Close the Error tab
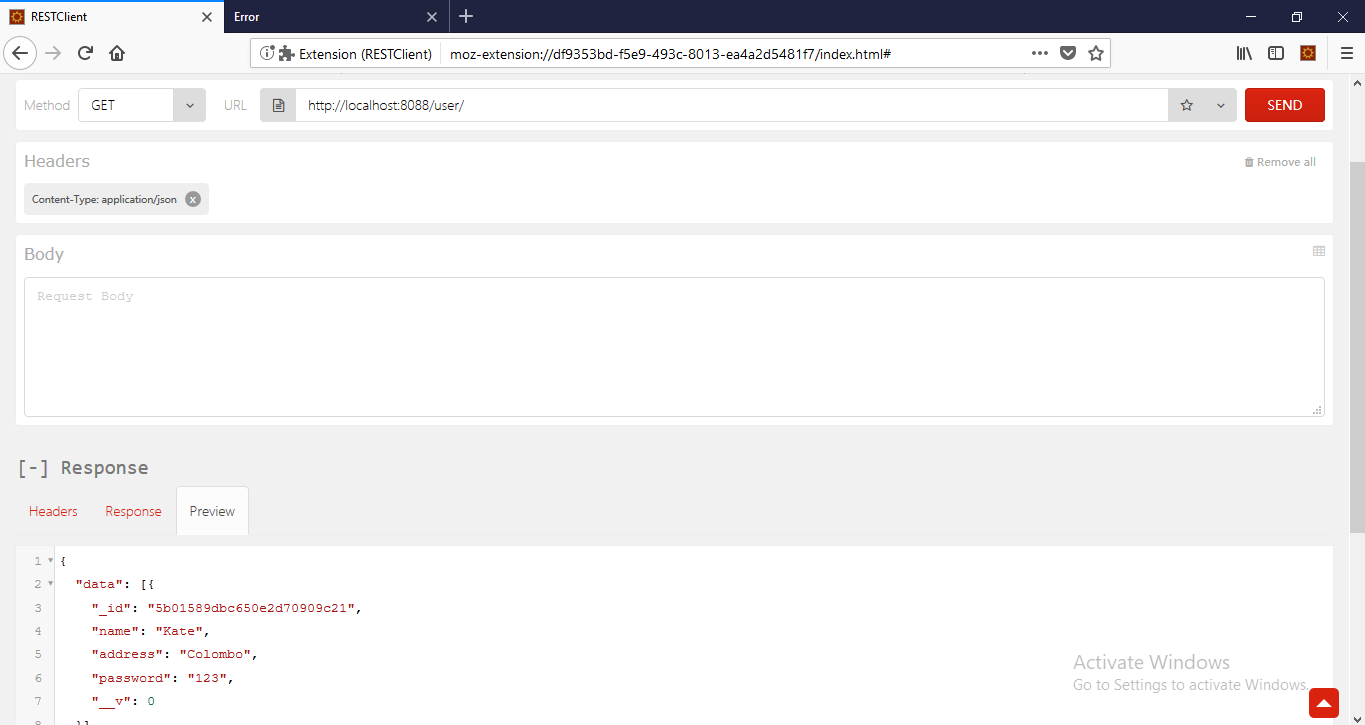This screenshot has height=725, width=1365. point(432,17)
